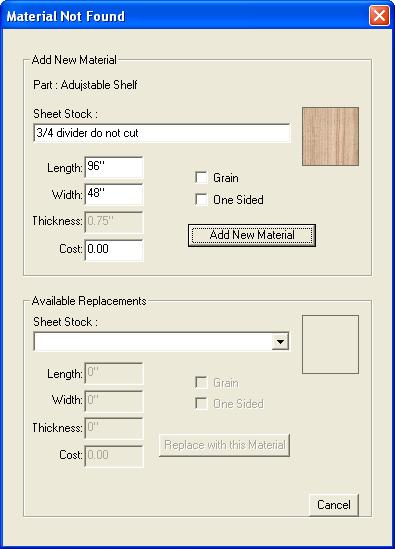Open the Available Replacements Sheet Stock dropdown arrow
Image resolution: width=395 pixels, height=549 pixels.
pos(280,341)
